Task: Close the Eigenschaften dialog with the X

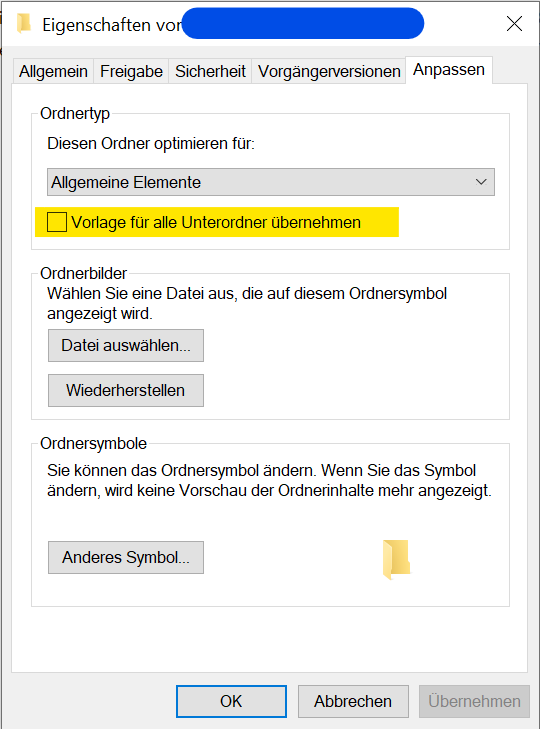Action: [514, 24]
